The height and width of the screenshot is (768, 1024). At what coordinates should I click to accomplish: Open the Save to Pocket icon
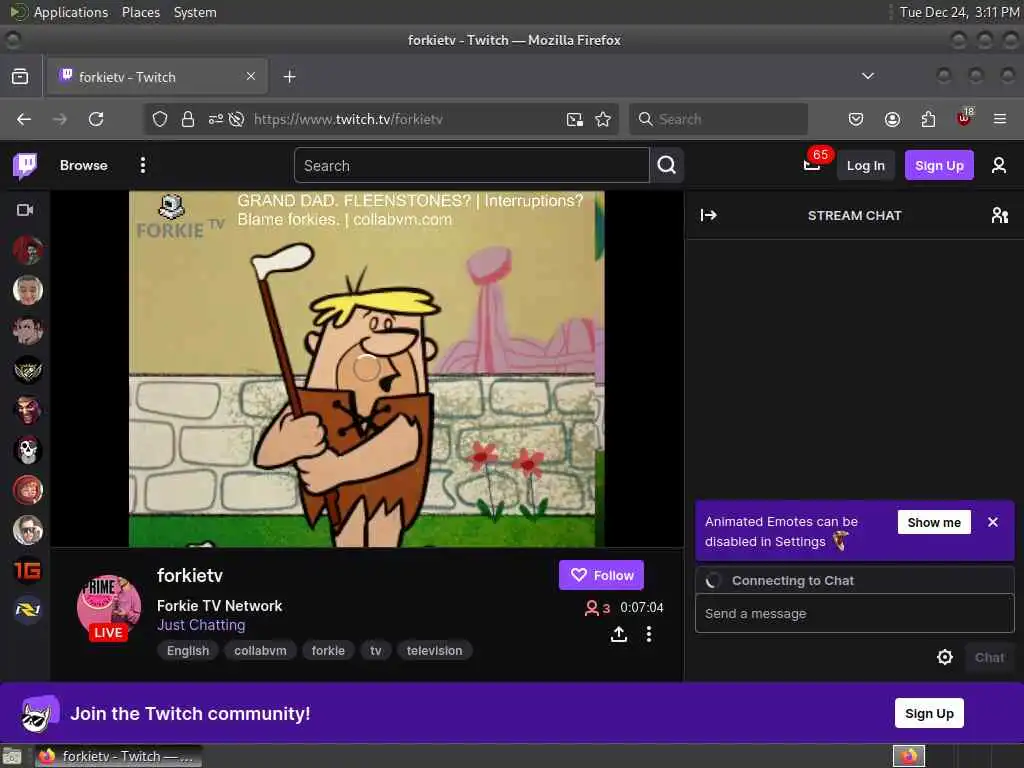click(856, 119)
